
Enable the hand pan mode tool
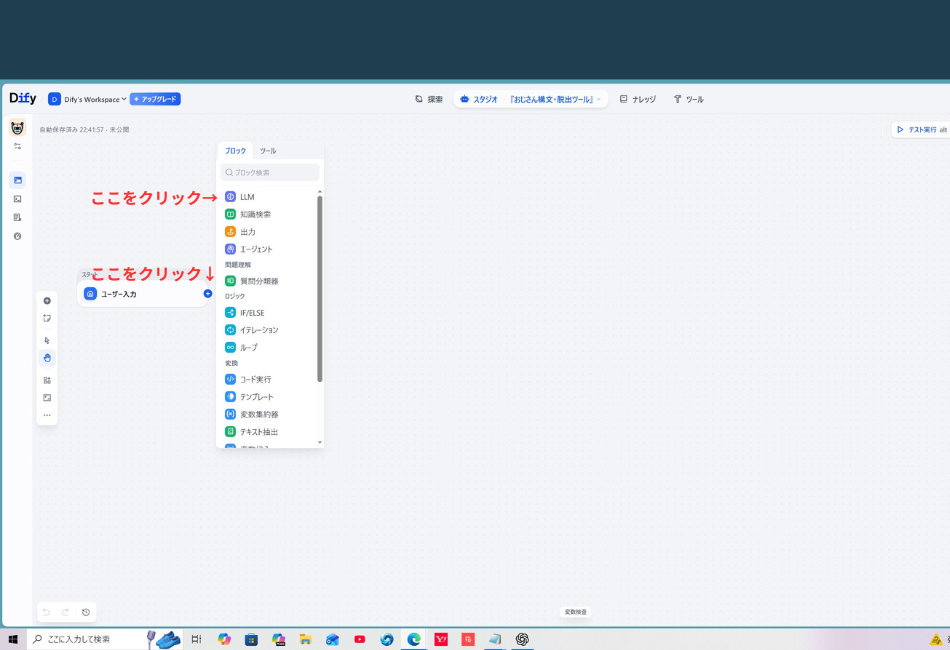pyautogui.click(x=47, y=358)
